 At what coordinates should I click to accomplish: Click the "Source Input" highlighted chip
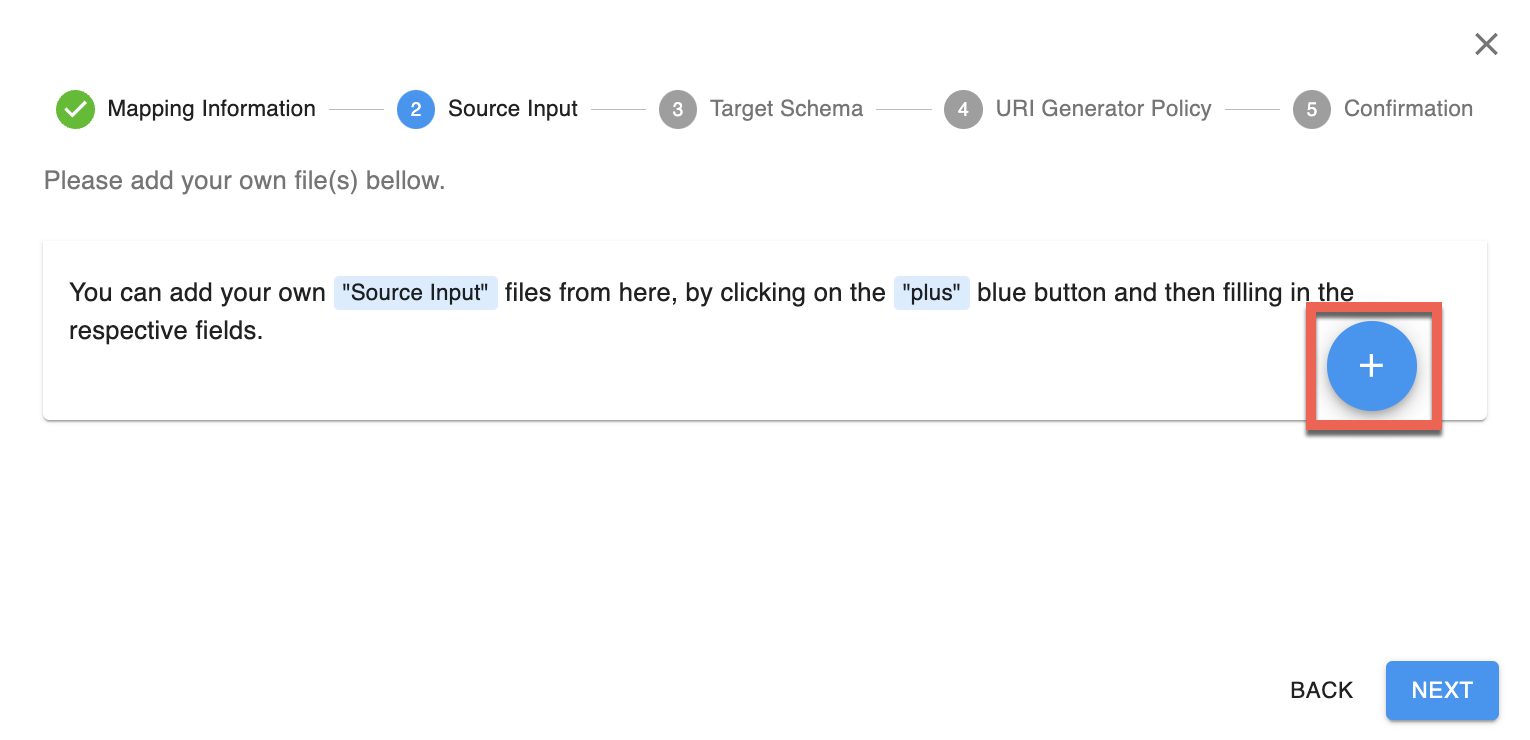point(415,293)
